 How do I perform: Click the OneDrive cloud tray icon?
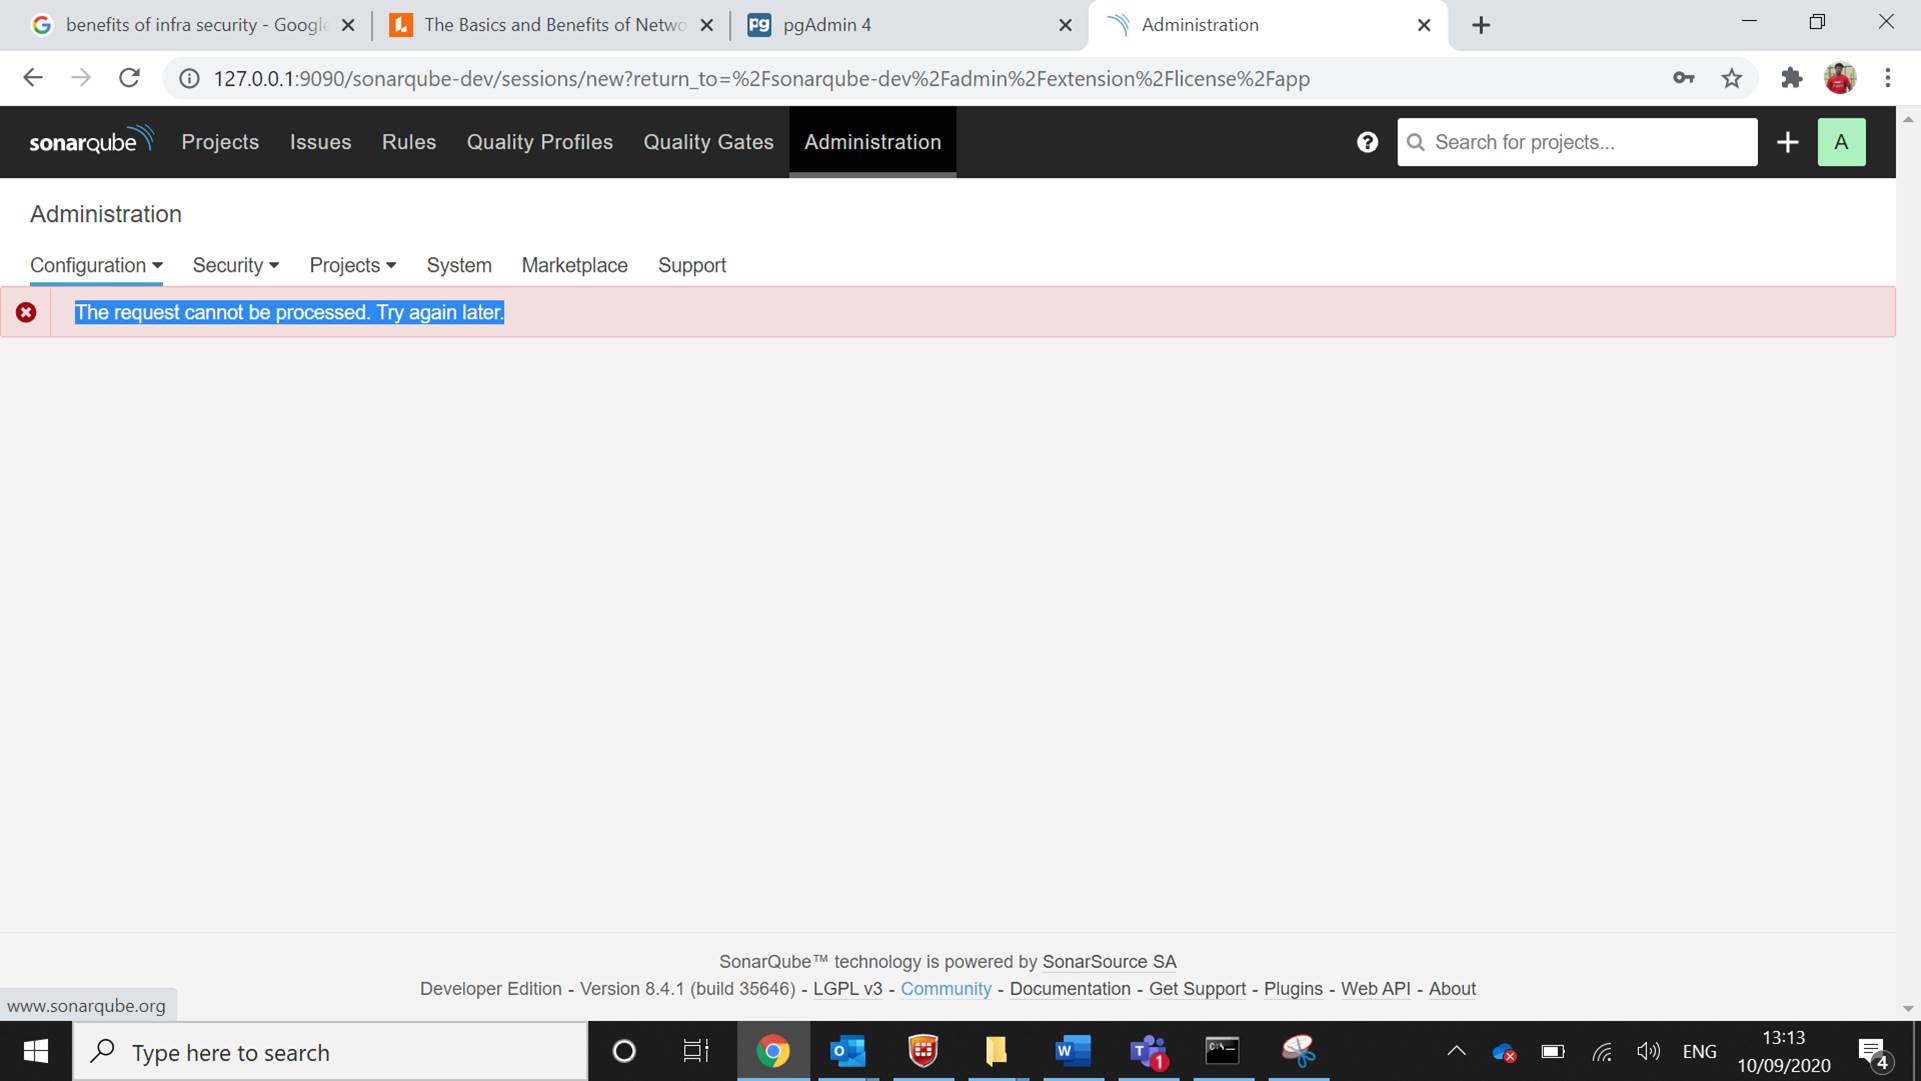pos(1504,1052)
